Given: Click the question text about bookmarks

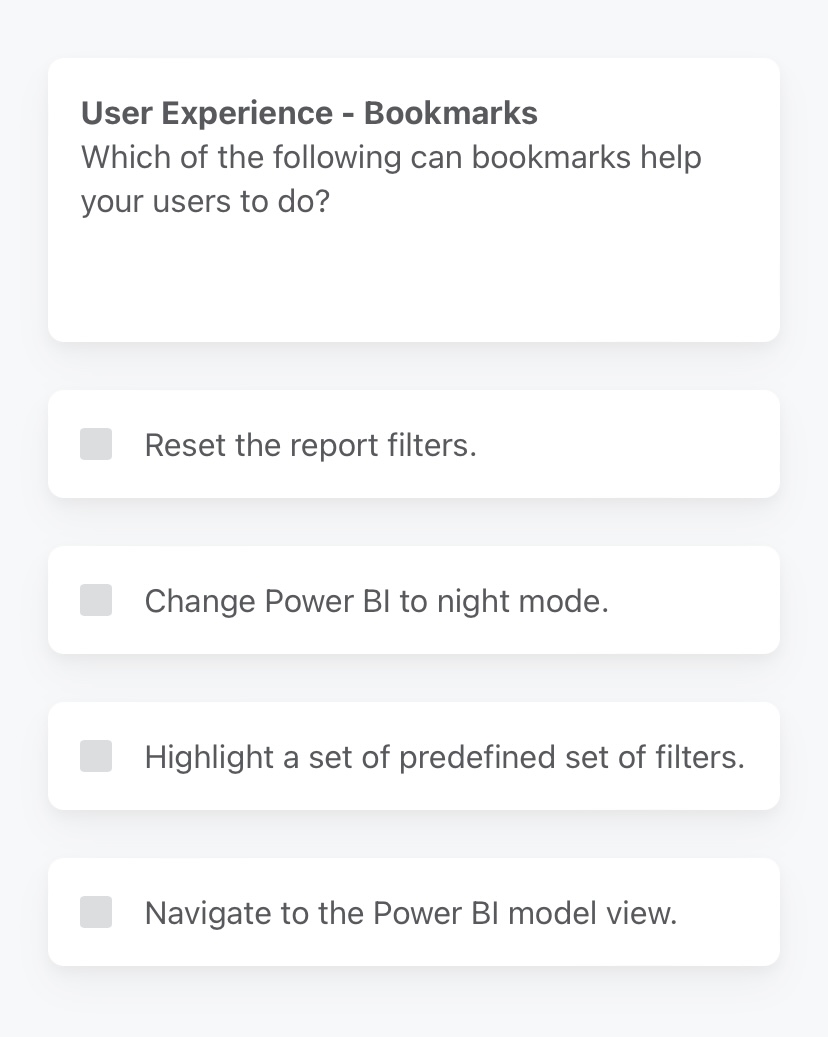Looking at the screenshot, I should (390, 178).
